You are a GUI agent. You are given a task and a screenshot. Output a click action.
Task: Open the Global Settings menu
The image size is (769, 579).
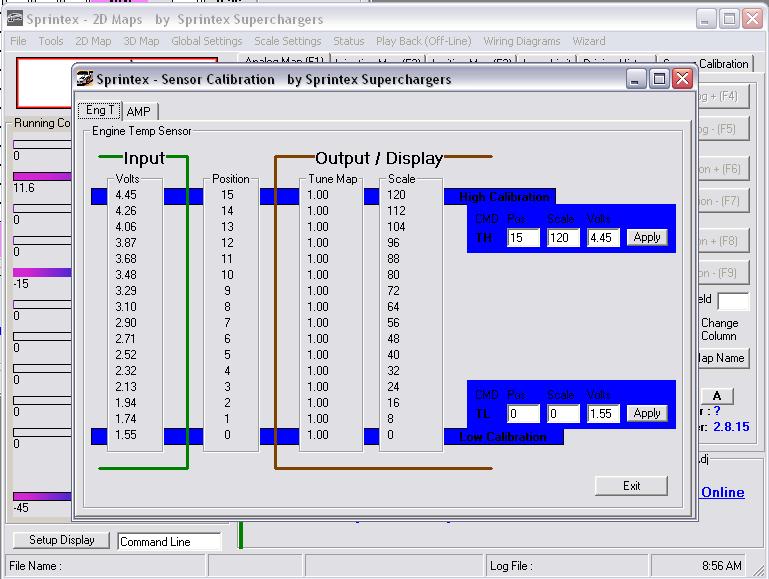tap(206, 41)
